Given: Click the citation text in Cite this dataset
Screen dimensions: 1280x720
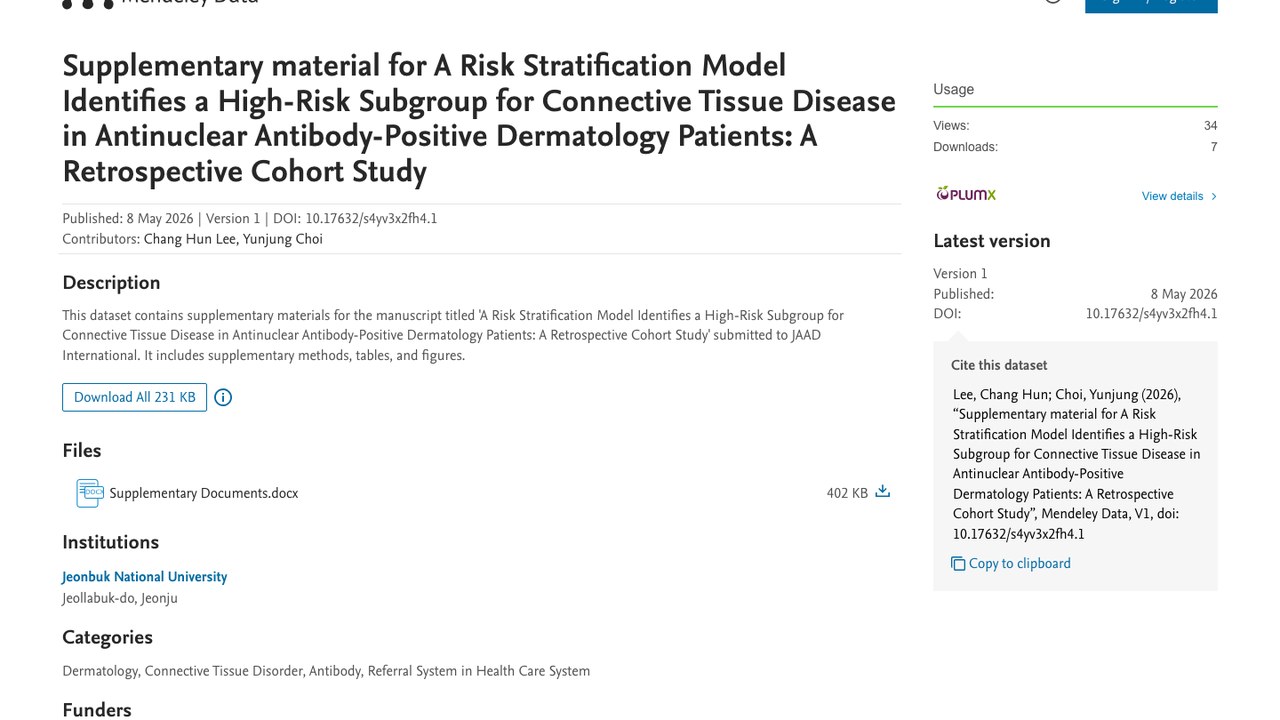Looking at the screenshot, I should 1077,464.
